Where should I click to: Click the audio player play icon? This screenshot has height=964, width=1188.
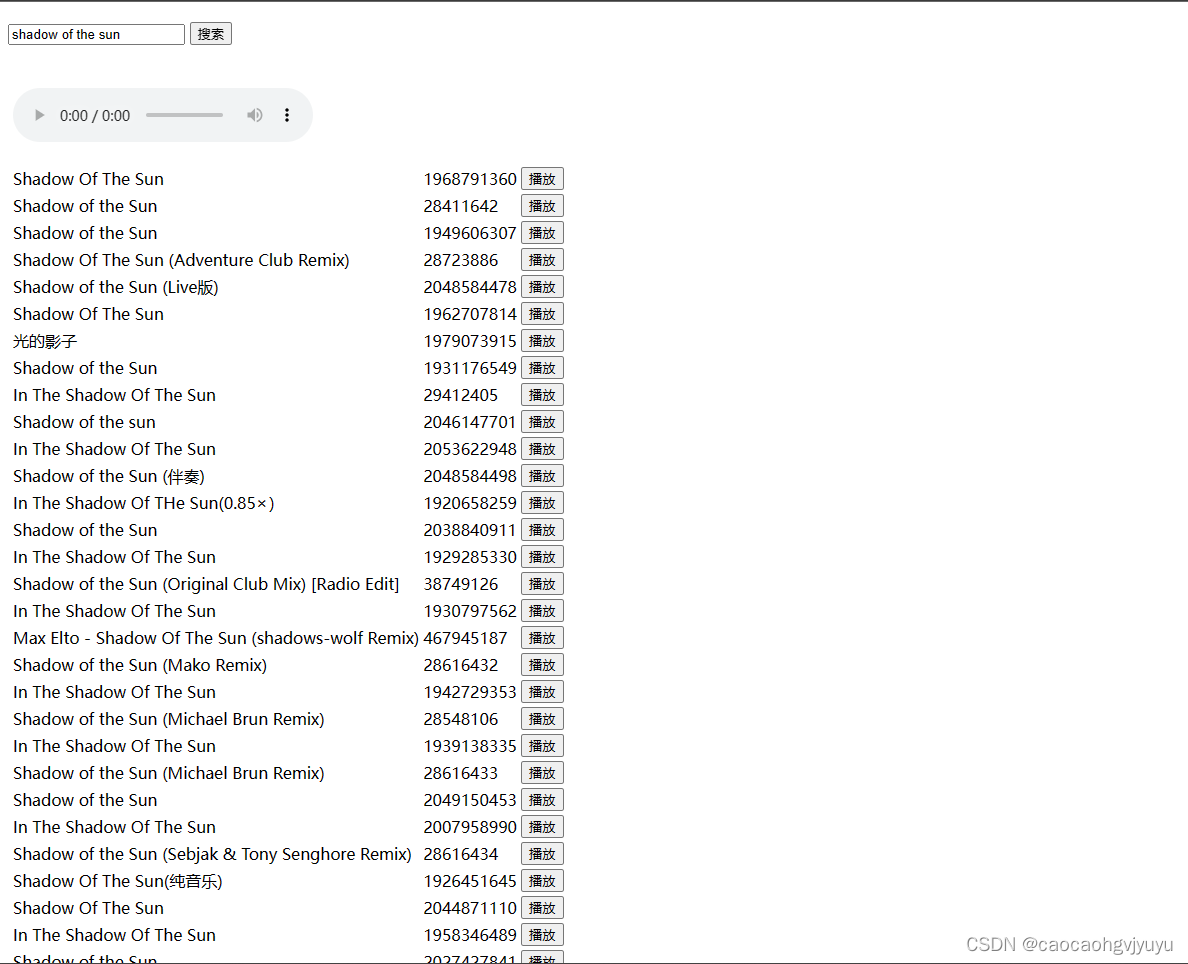[39, 115]
